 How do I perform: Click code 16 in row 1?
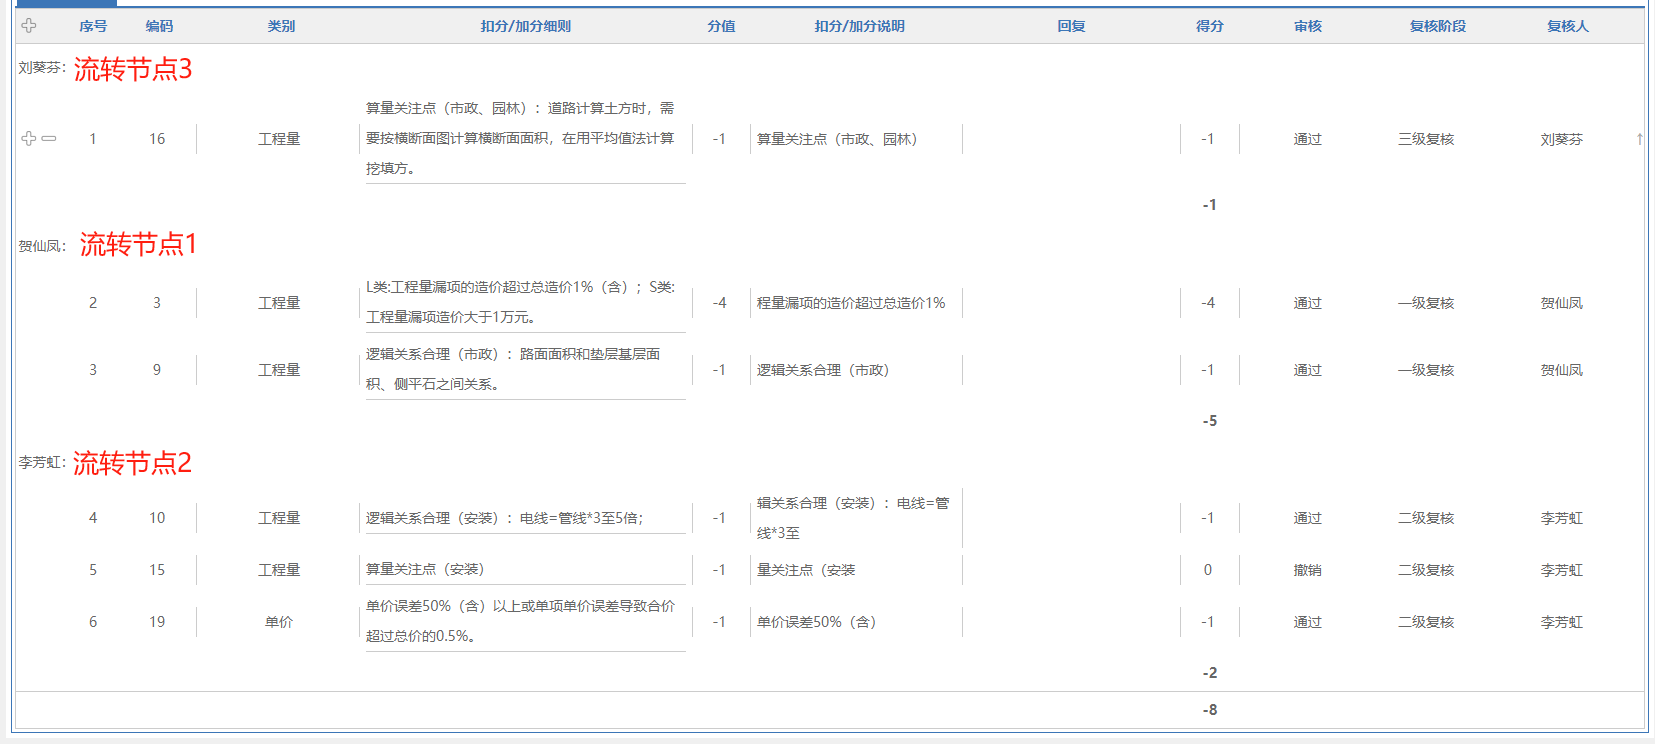[157, 139]
